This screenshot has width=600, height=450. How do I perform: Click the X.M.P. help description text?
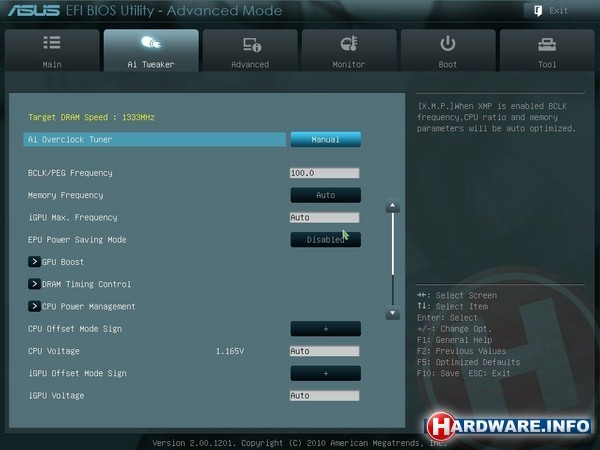[x=496, y=117]
